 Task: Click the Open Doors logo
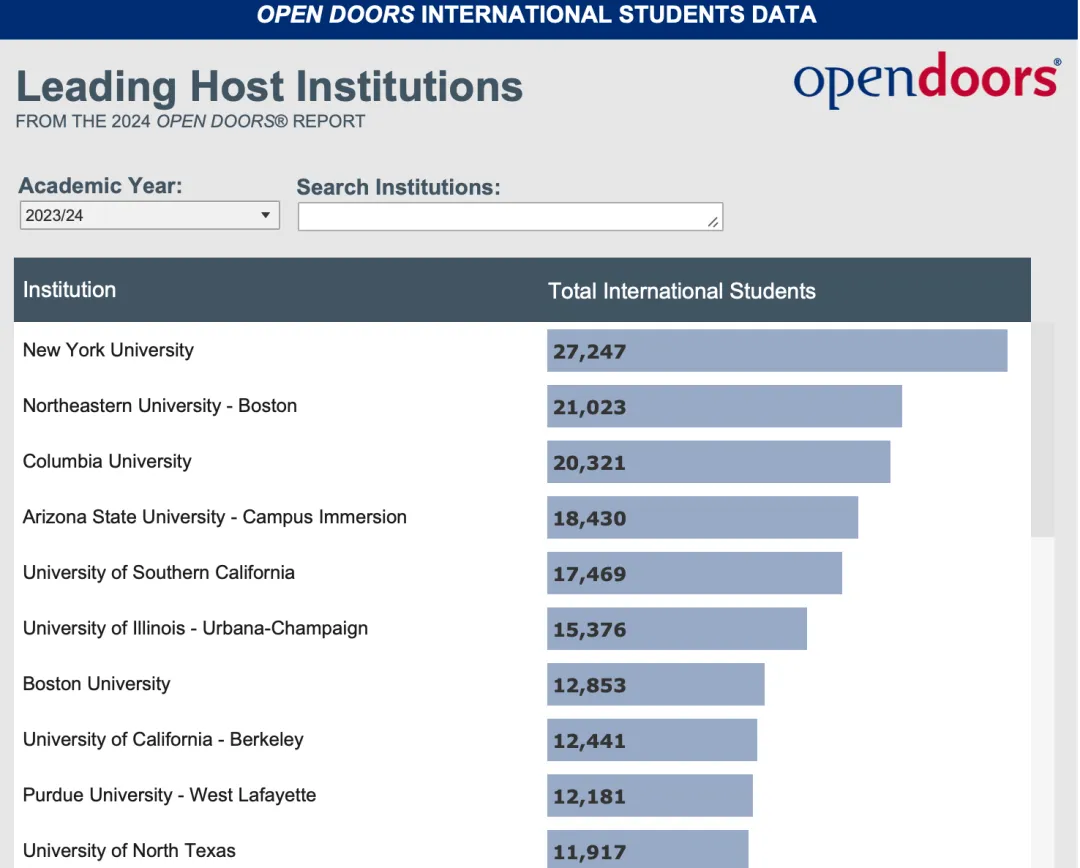click(926, 81)
